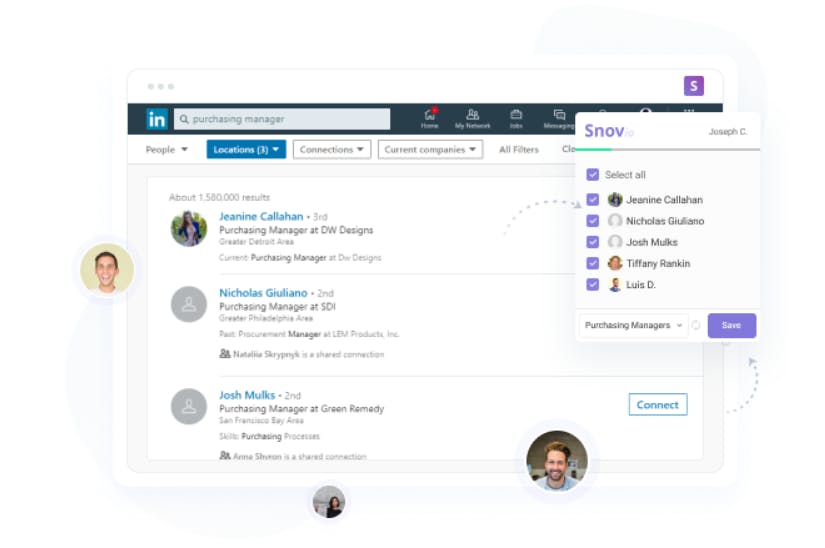Expand the Locations (3) filter dropdown

tap(246, 149)
